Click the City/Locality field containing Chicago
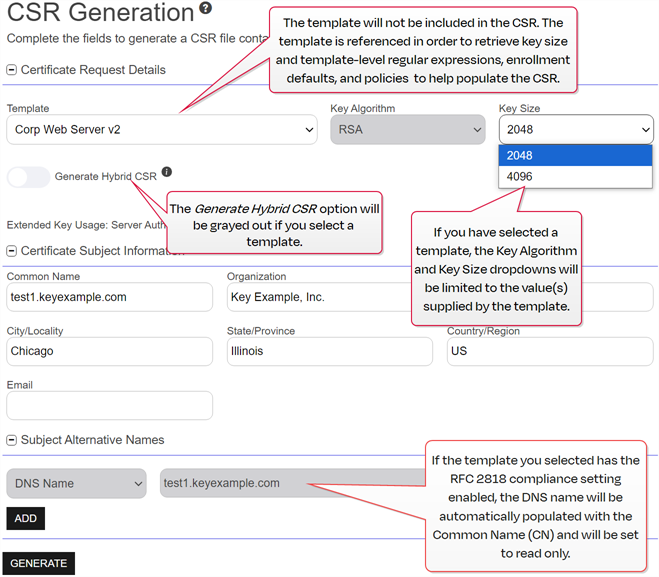Image resolution: width=659 pixels, height=577 pixels. click(x=109, y=351)
